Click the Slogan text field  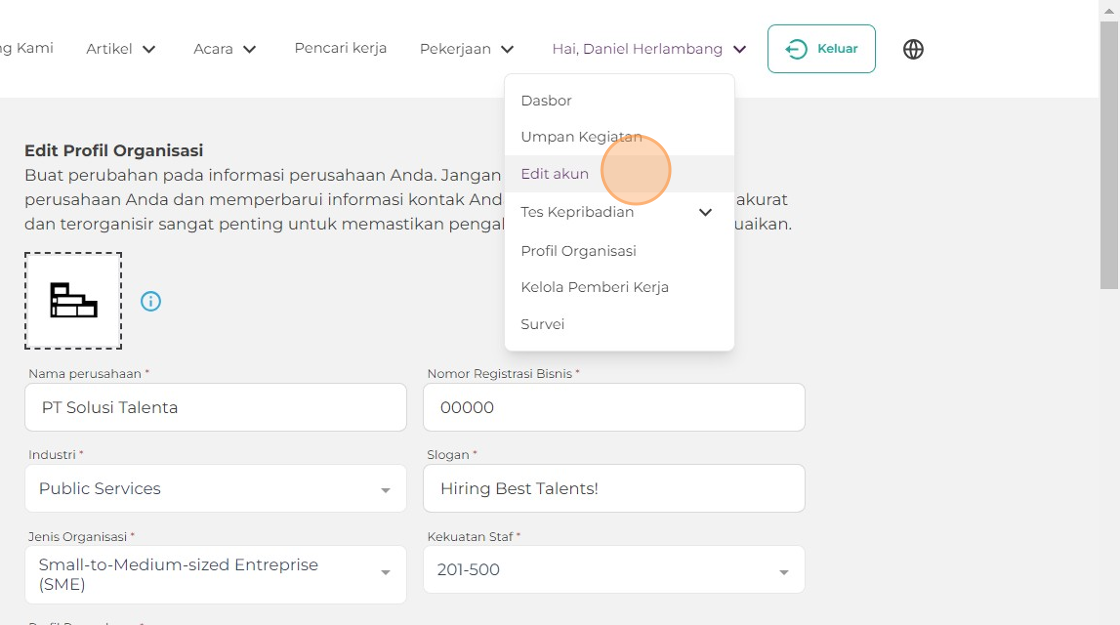tap(613, 488)
